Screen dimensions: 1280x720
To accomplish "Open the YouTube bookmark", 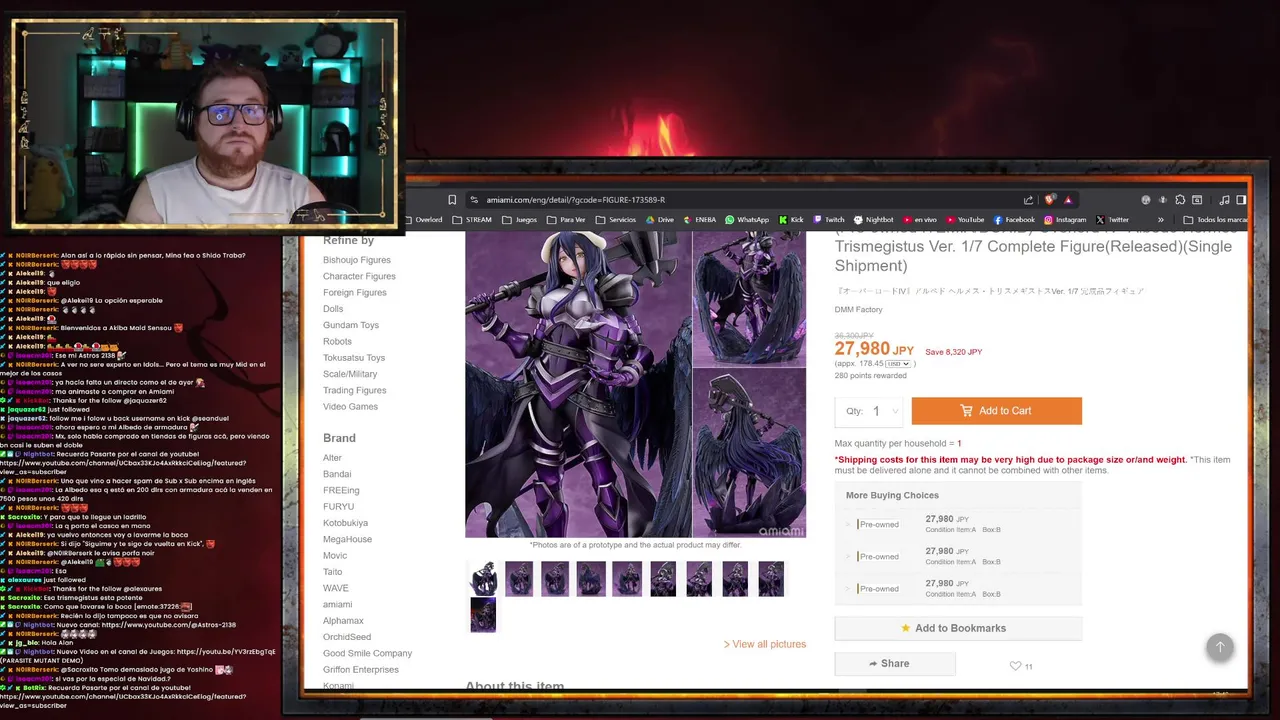I will coord(965,220).
